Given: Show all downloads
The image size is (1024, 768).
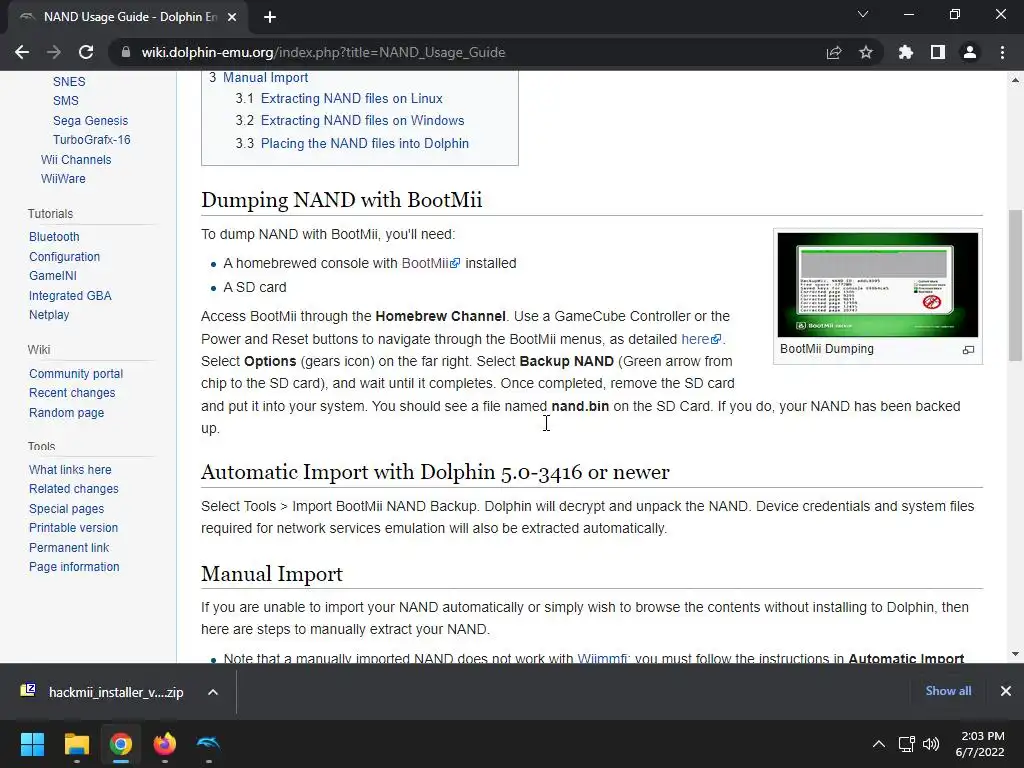Looking at the screenshot, I should pyautogui.click(x=948, y=691).
